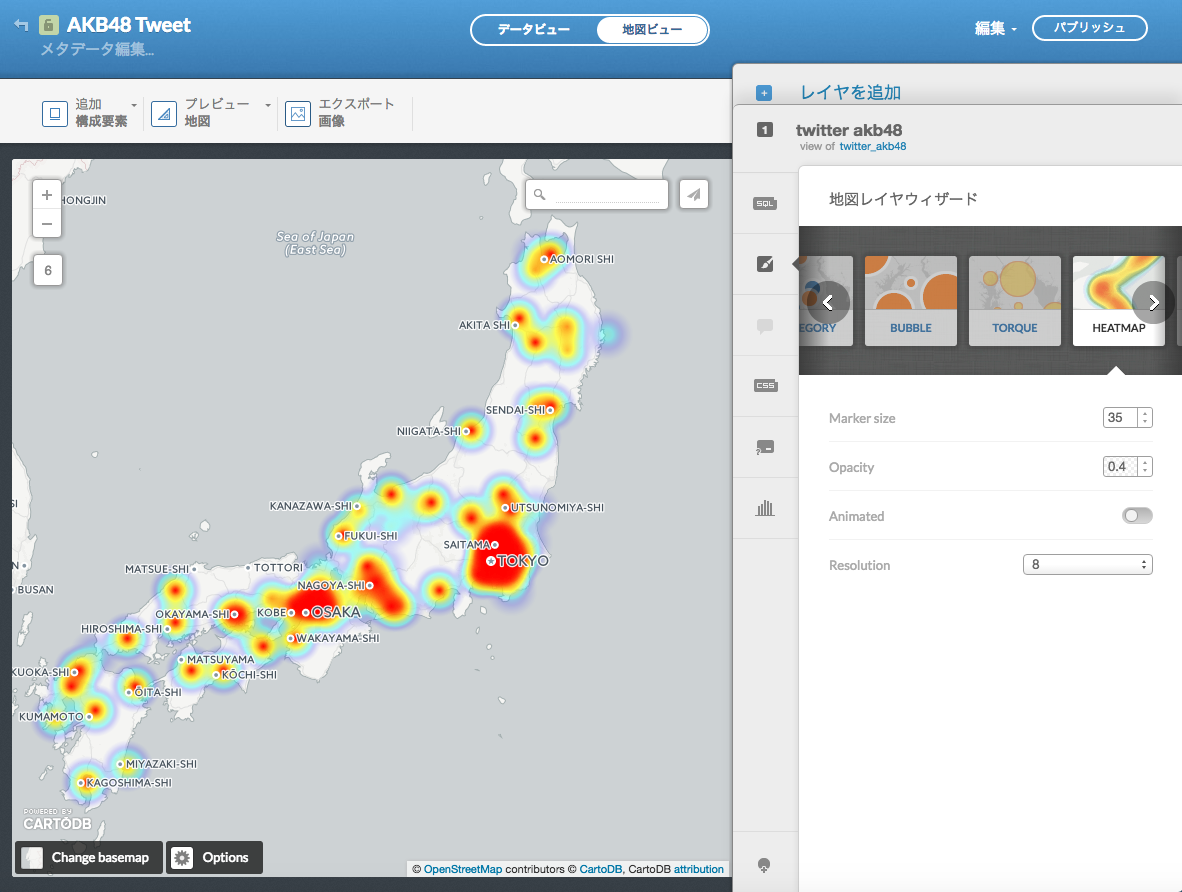
Task: Click the Marker size stepper arrows
Action: [1145, 418]
